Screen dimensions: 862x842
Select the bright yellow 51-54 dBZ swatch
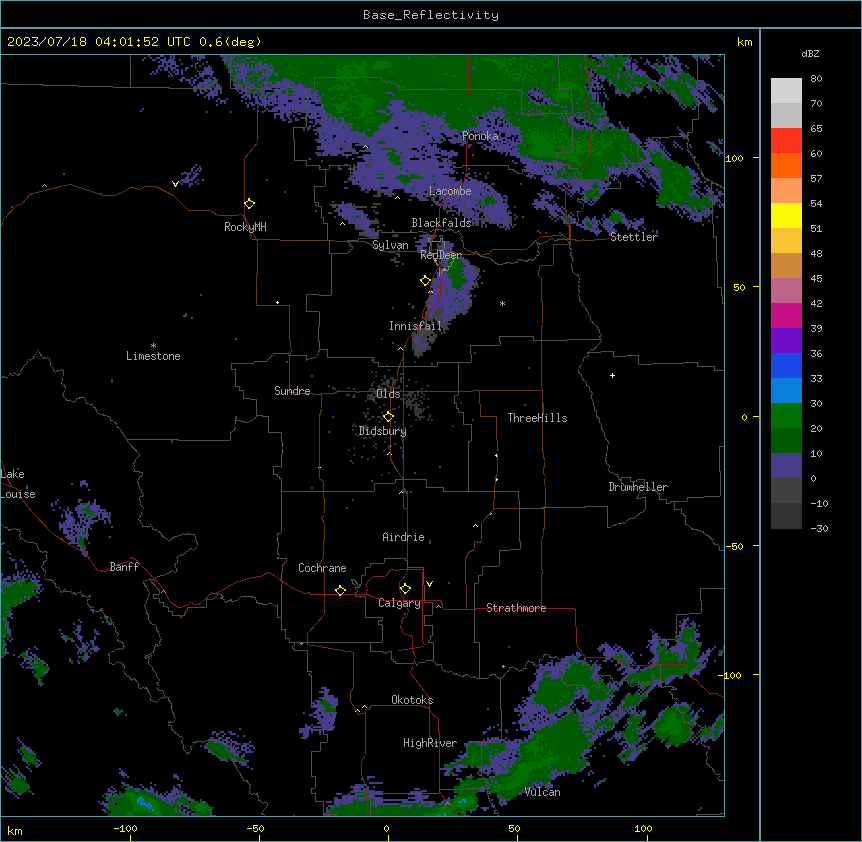(x=786, y=215)
